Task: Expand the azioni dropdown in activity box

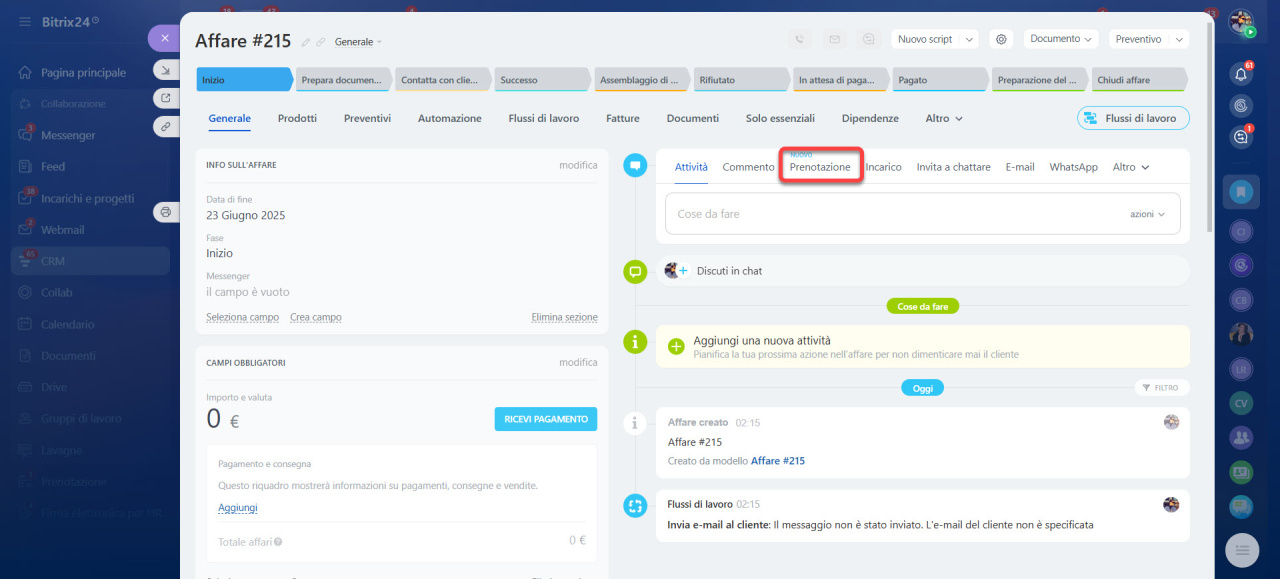Action: (x=1147, y=214)
